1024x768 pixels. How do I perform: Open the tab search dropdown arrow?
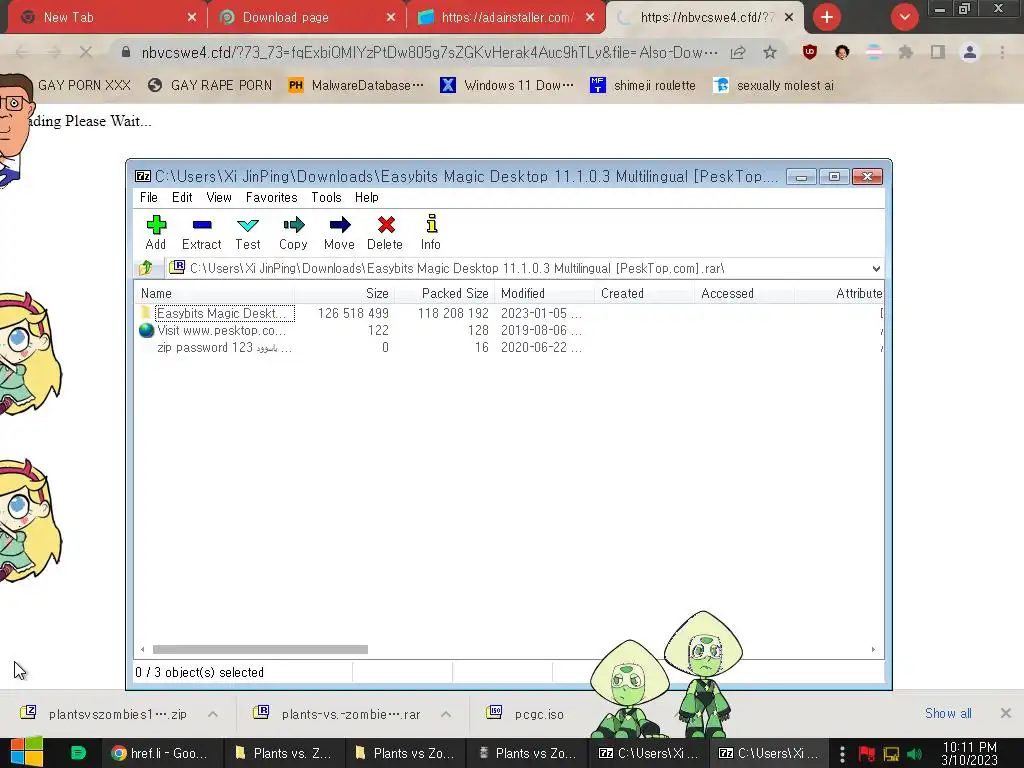click(x=904, y=17)
